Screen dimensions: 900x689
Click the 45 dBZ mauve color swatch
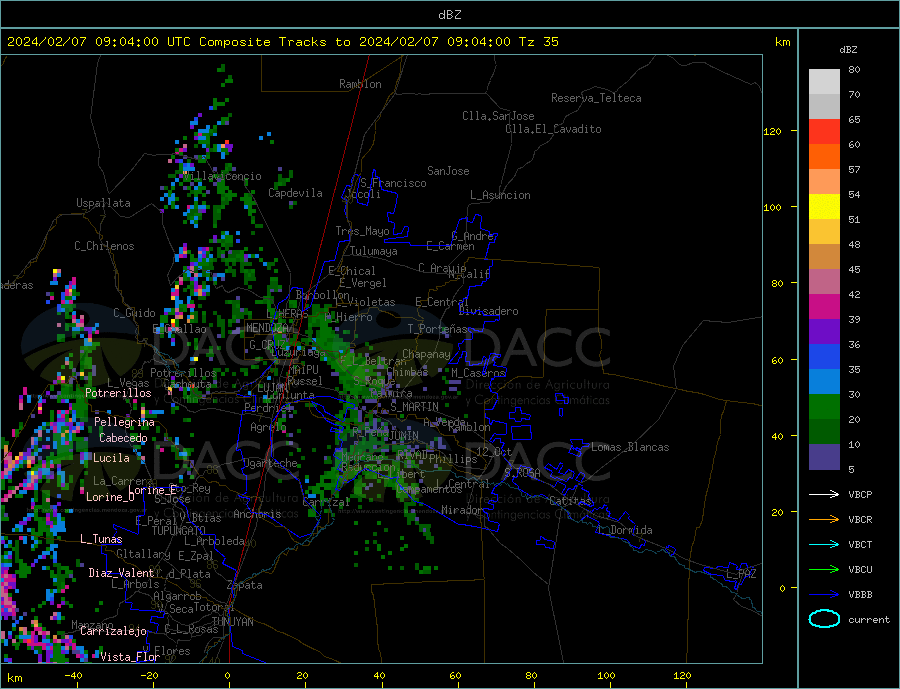coord(824,281)
